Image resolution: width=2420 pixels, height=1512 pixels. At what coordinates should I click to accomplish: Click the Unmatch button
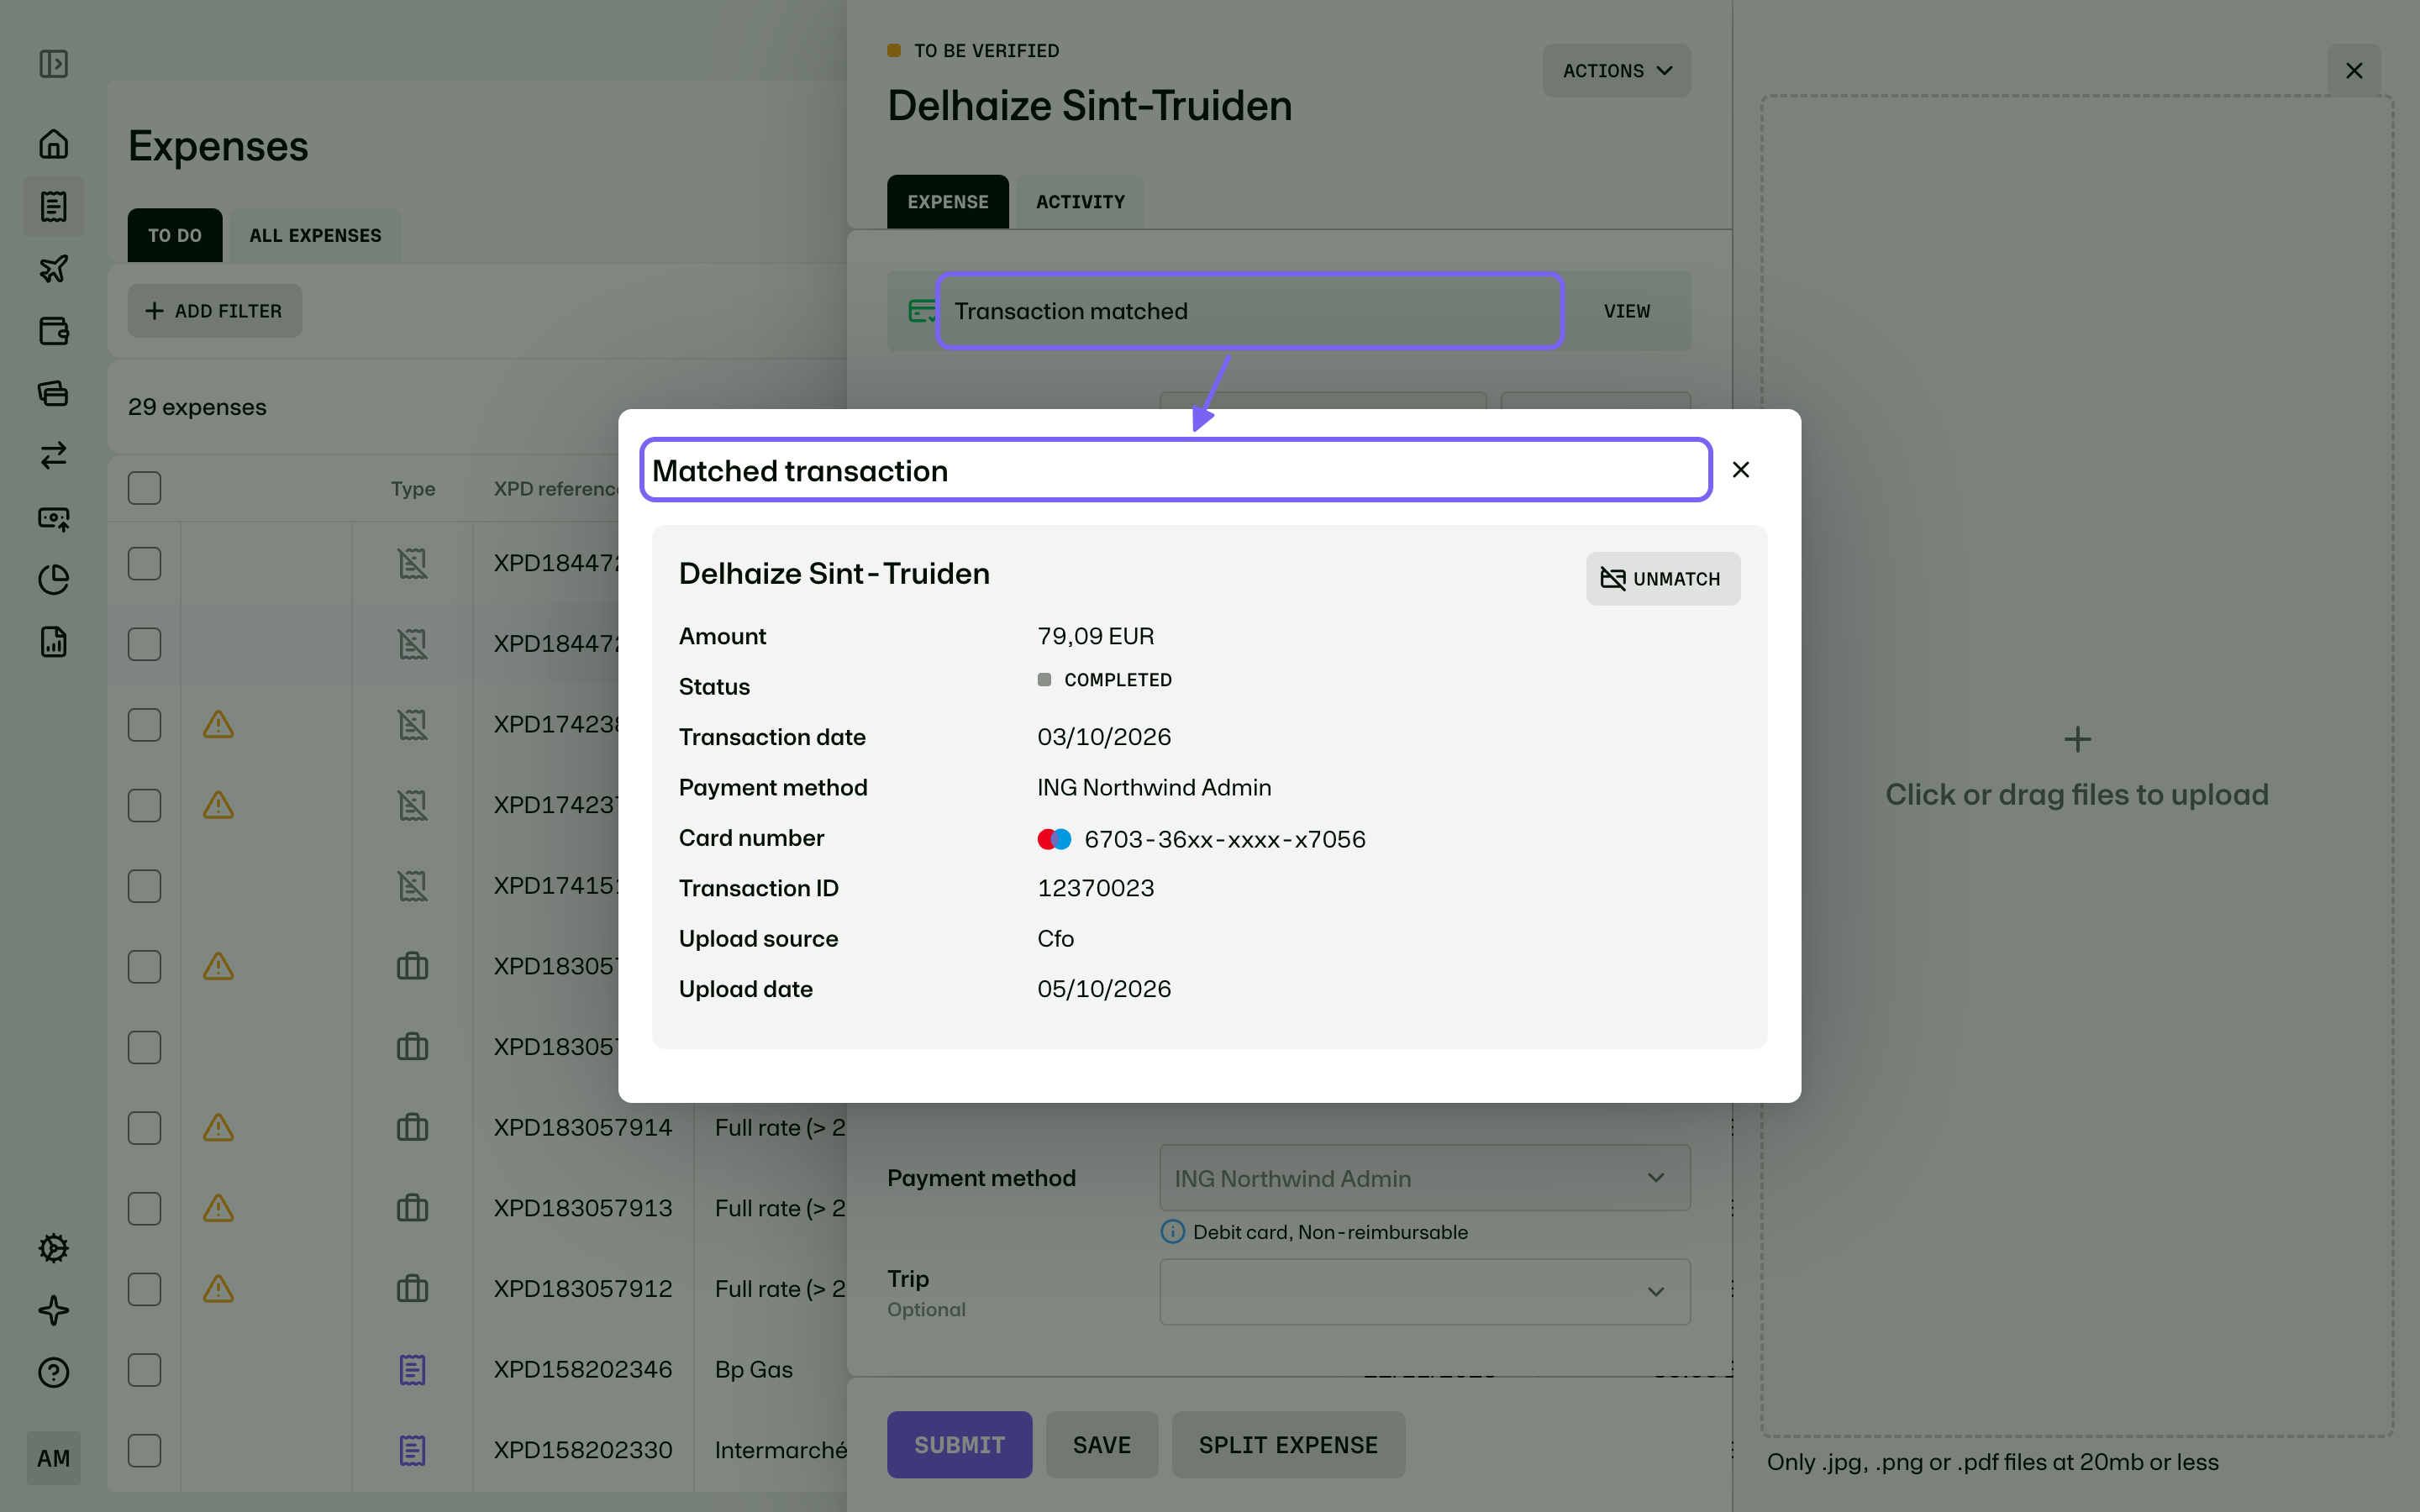point(1663,579)
